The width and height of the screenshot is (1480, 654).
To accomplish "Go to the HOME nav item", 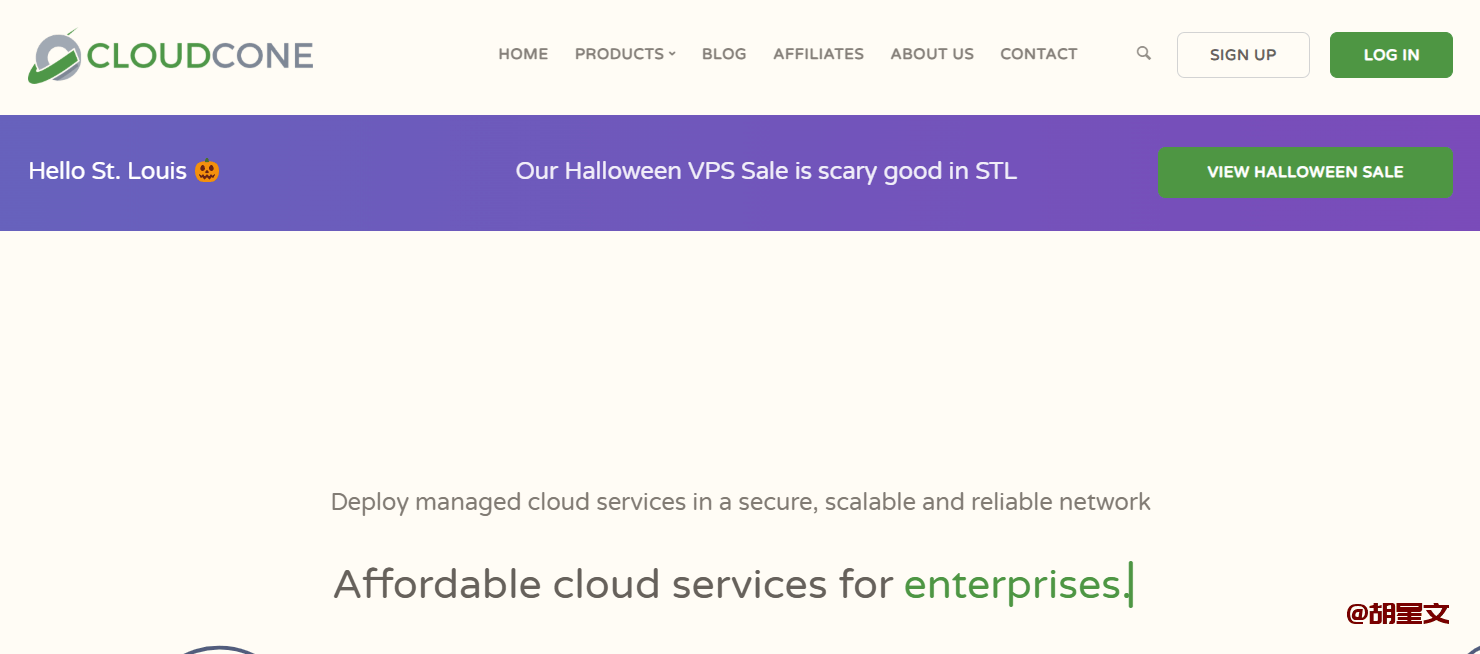I will (523, 54).
